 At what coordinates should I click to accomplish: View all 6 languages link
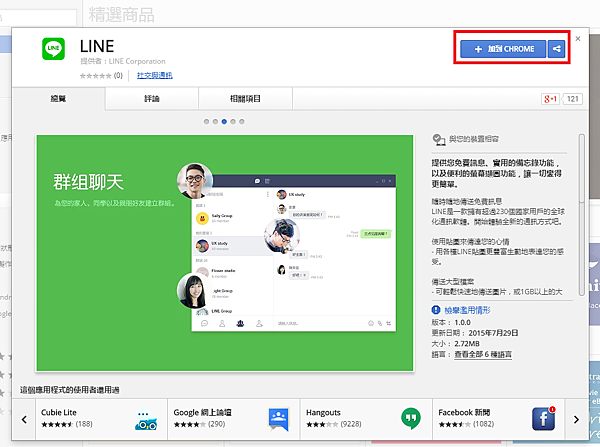click(x=483, y=354)
